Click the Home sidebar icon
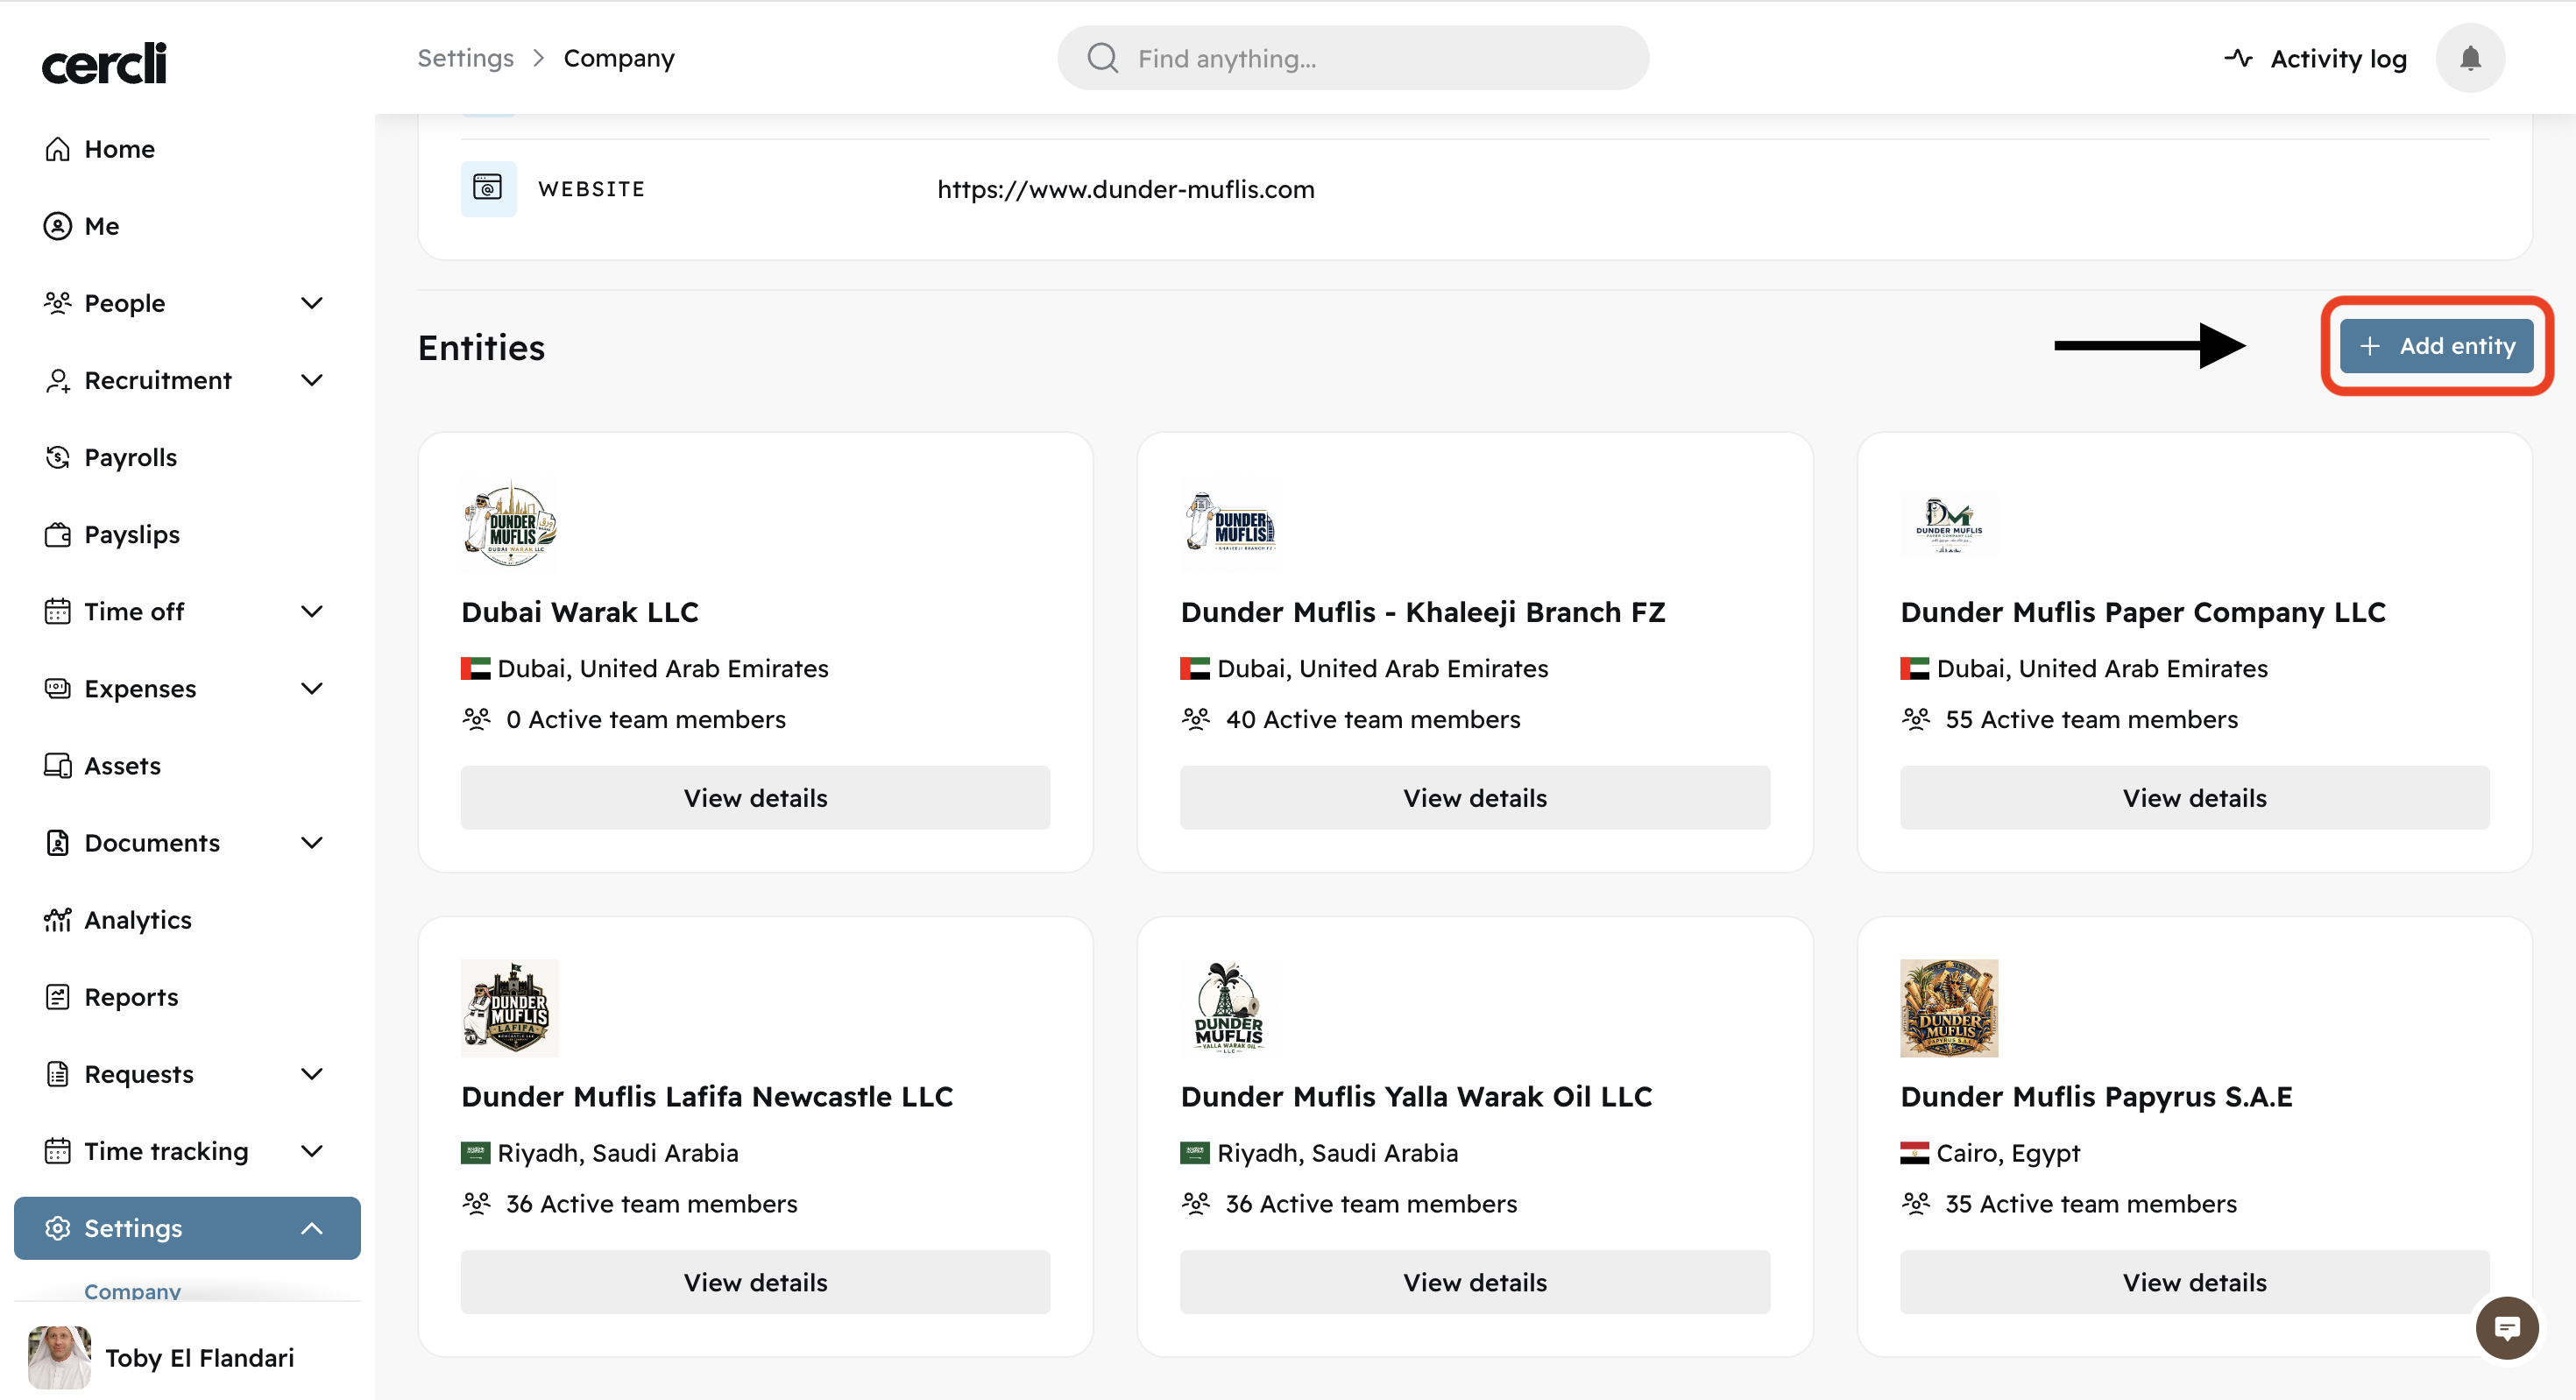Image resolution: width=2576 pixels, height=1400 pixels. click(x=58, y=149)
